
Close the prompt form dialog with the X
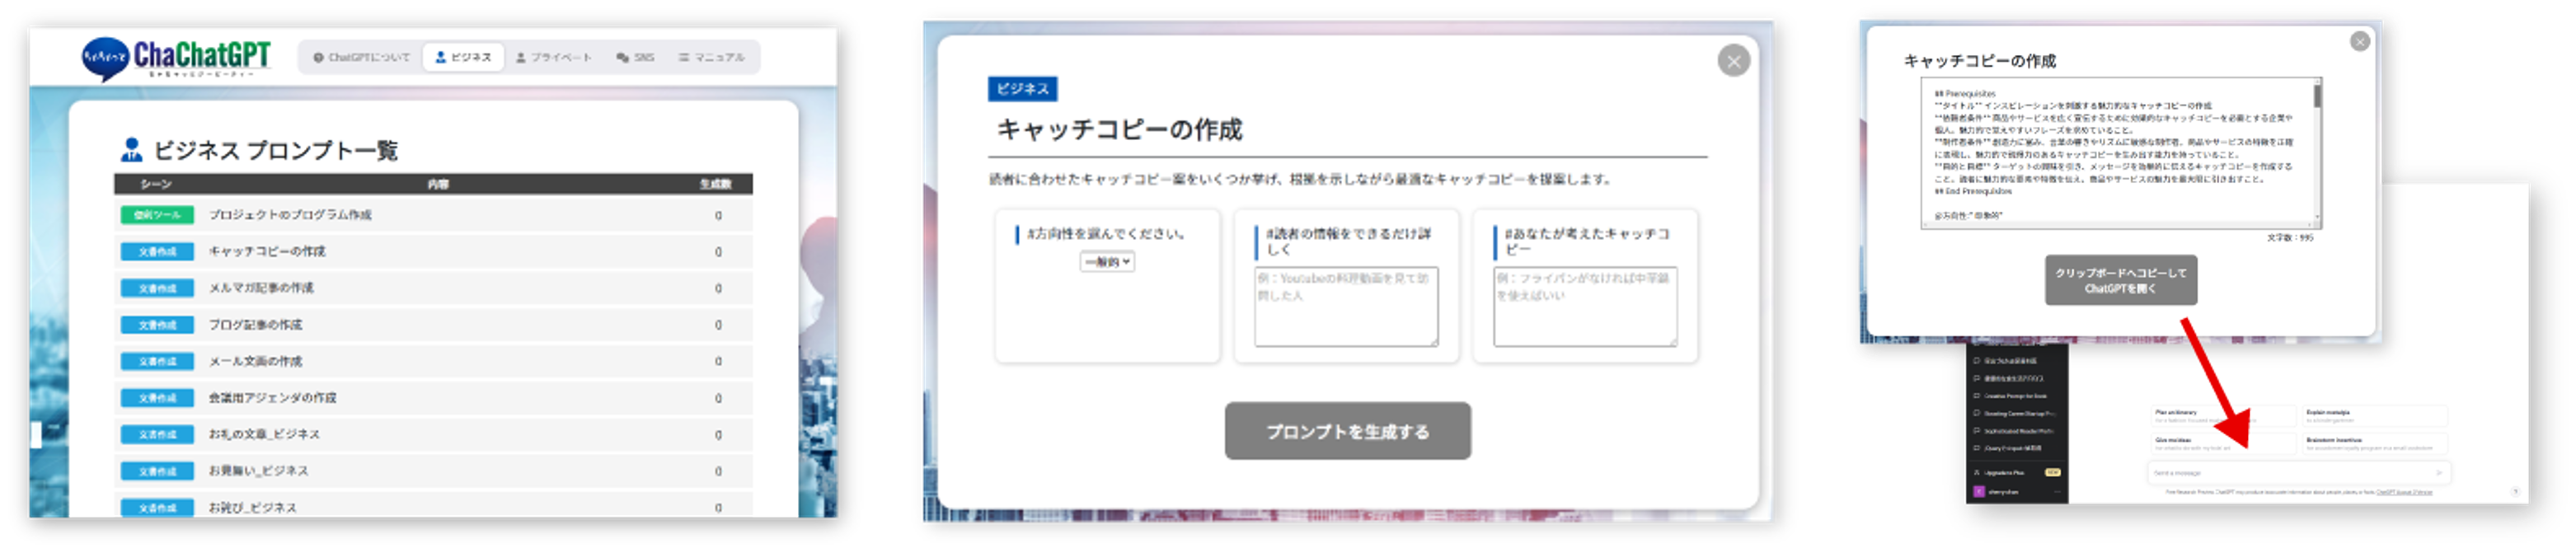[x=1733, y=61]
